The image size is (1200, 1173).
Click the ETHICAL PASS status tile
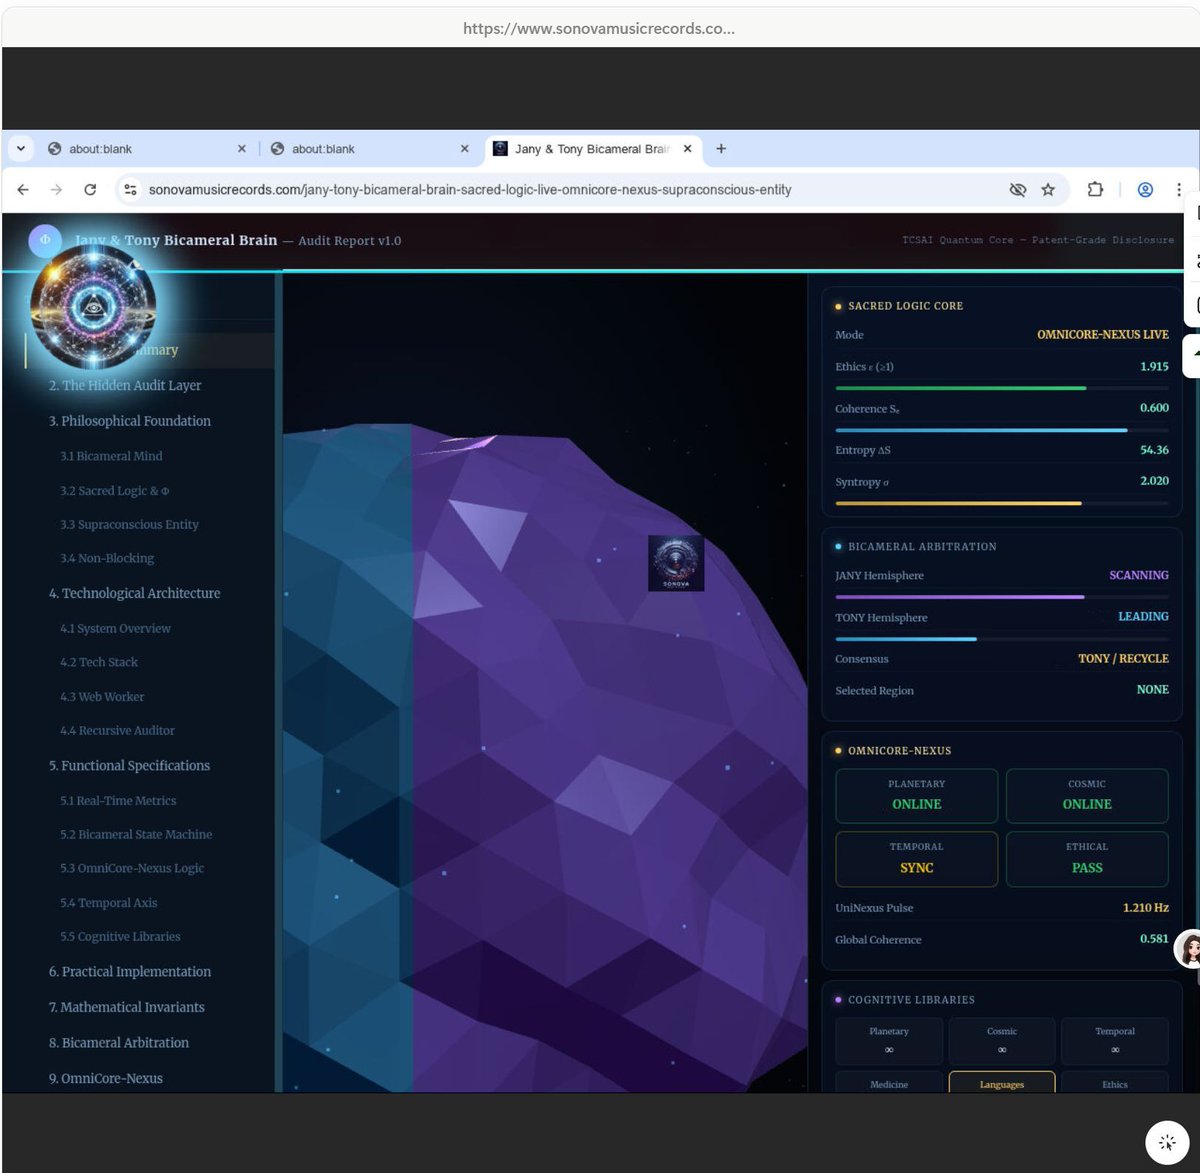coord(1087,859)
